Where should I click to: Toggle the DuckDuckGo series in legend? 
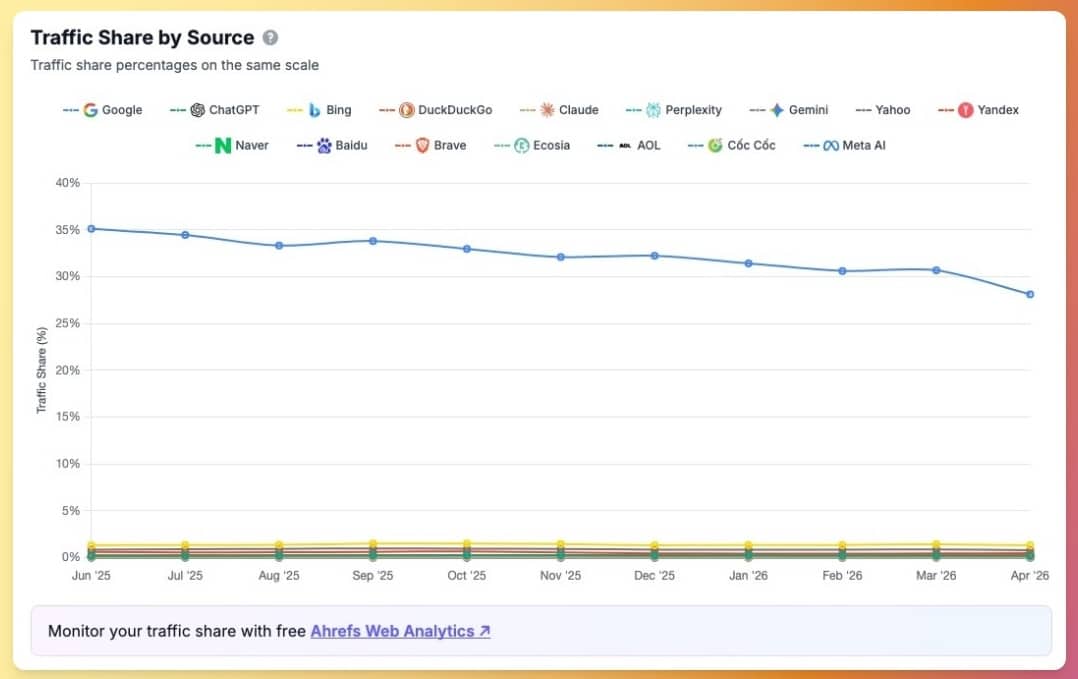[435, 110]
